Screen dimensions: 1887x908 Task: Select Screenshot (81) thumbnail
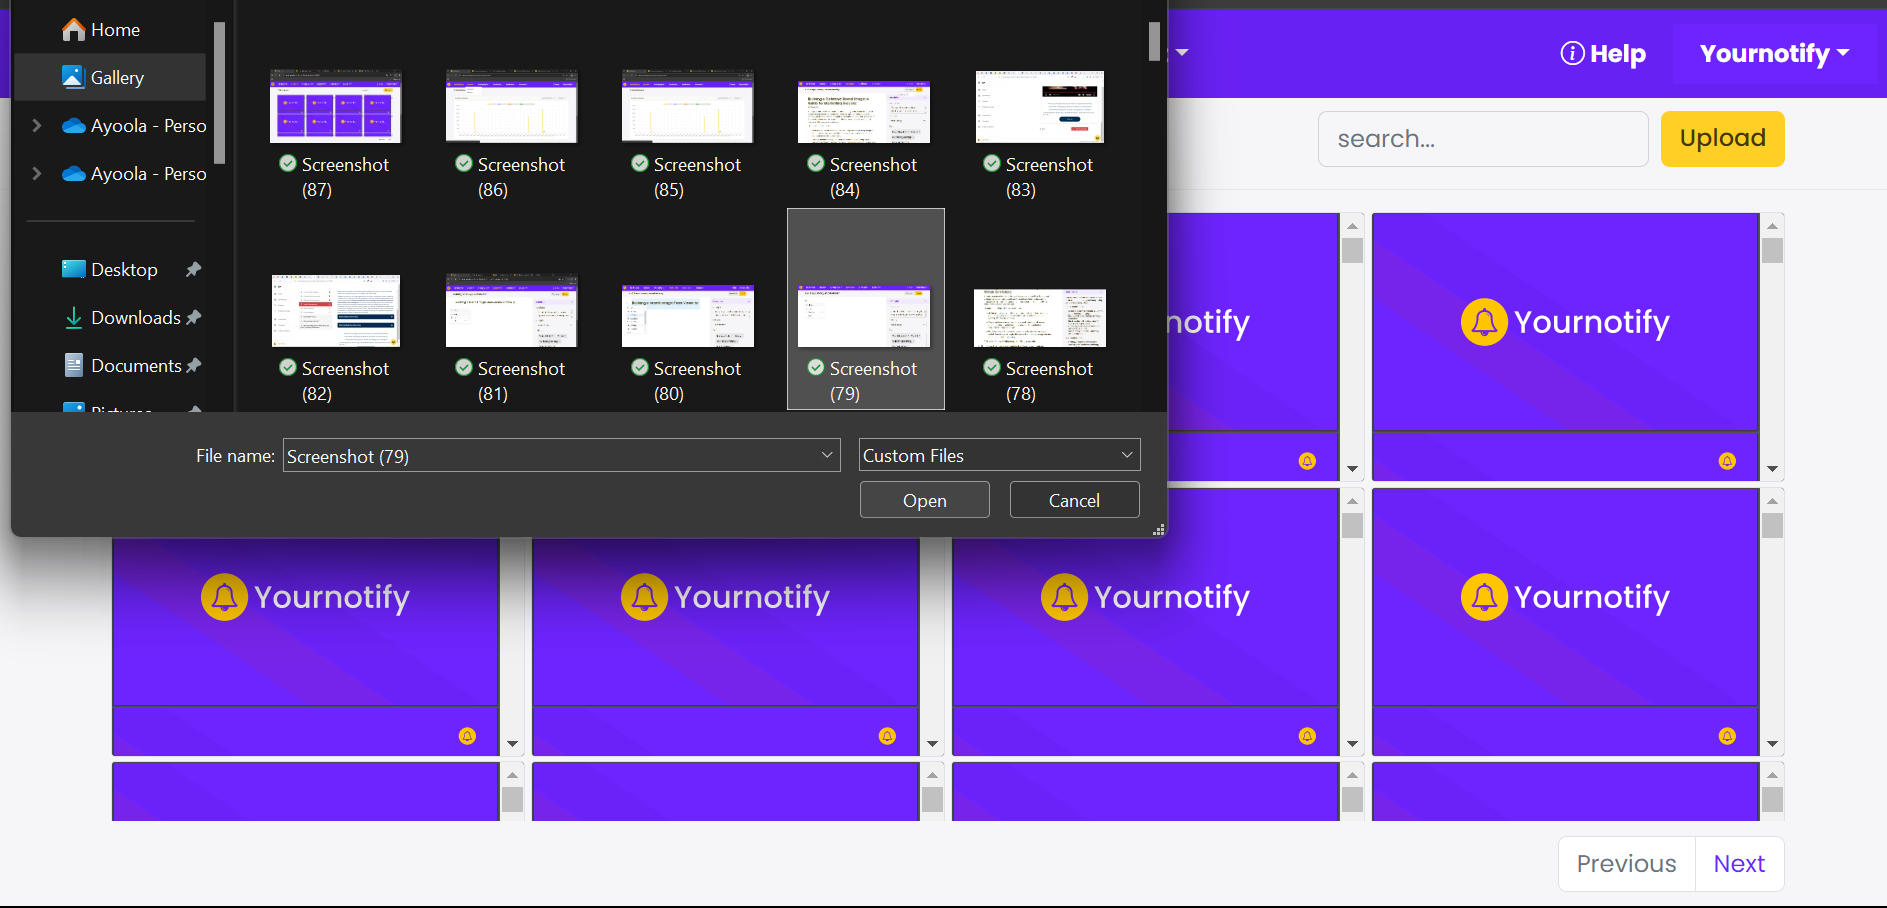[x=512, y=311]
